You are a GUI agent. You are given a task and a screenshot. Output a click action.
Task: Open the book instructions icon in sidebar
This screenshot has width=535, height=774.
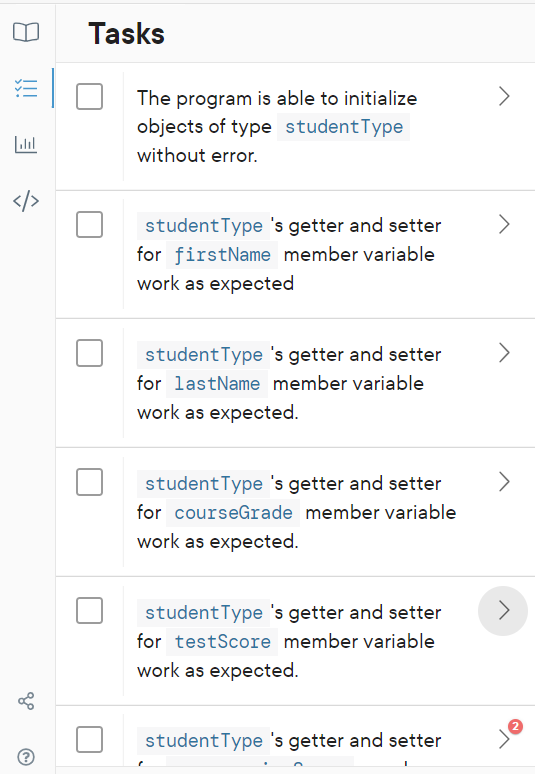pos(26,33)
